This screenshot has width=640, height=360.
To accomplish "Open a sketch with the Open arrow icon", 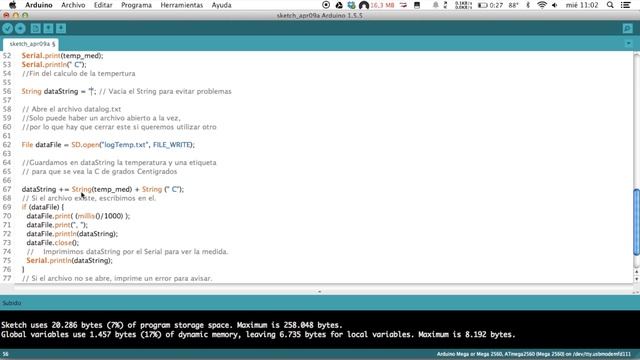I will 48,28.
